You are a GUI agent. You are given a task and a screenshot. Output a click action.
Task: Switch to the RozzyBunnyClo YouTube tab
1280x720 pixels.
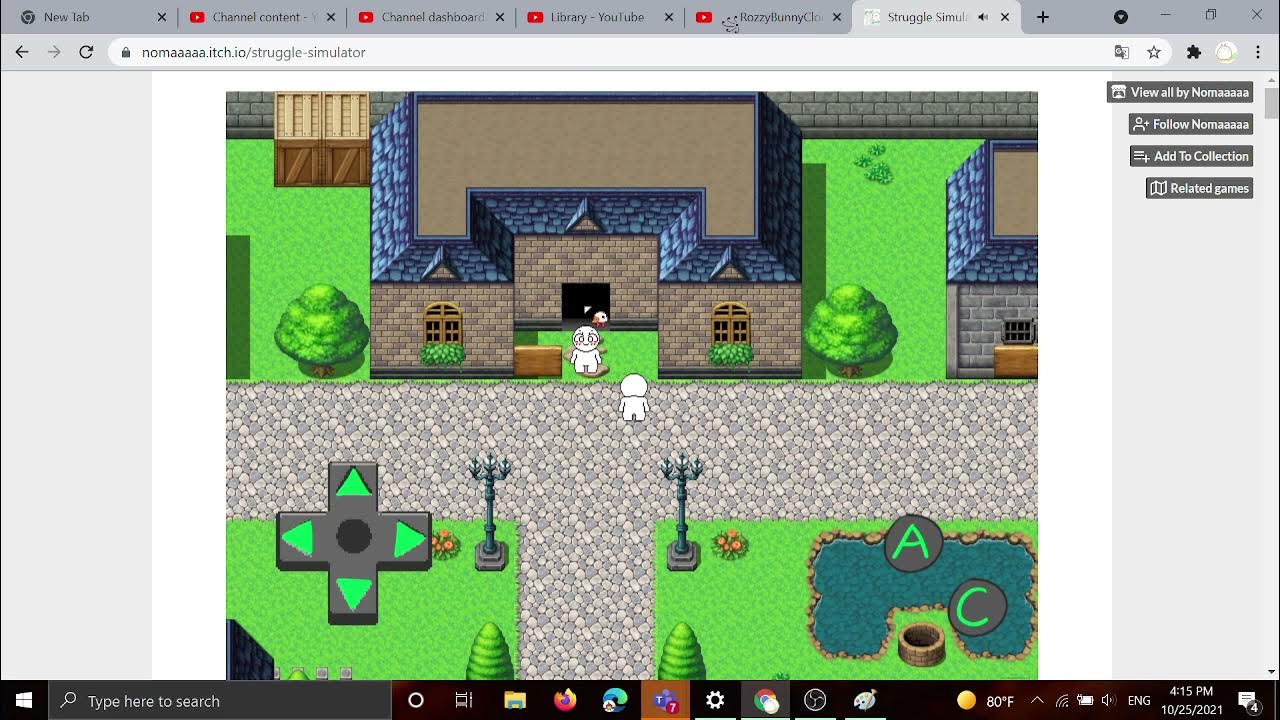tap(769, 17)
